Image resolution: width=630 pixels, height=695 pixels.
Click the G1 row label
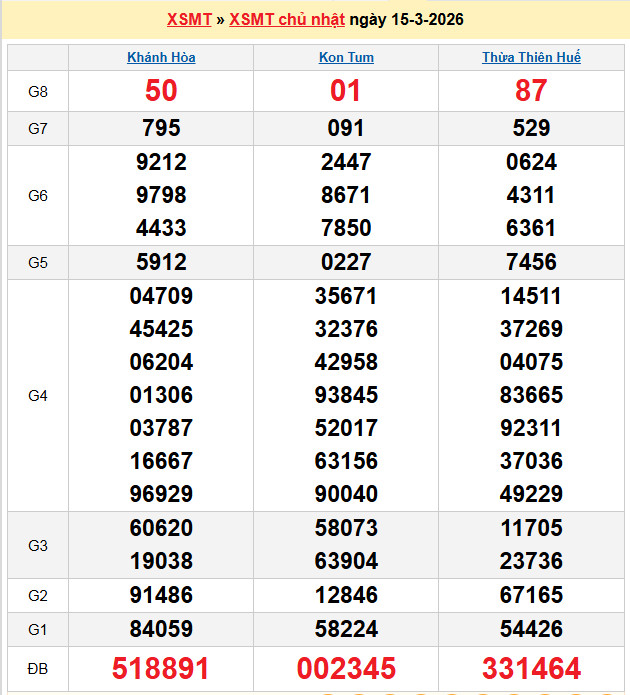pyautogui.click(x=38, y=629)
